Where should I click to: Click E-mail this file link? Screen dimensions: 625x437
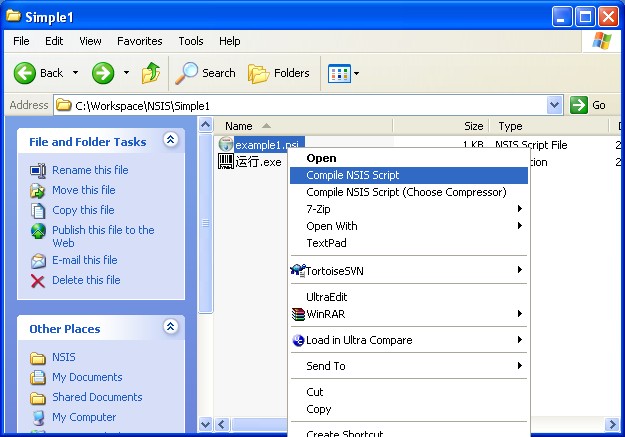coord(85,260)
